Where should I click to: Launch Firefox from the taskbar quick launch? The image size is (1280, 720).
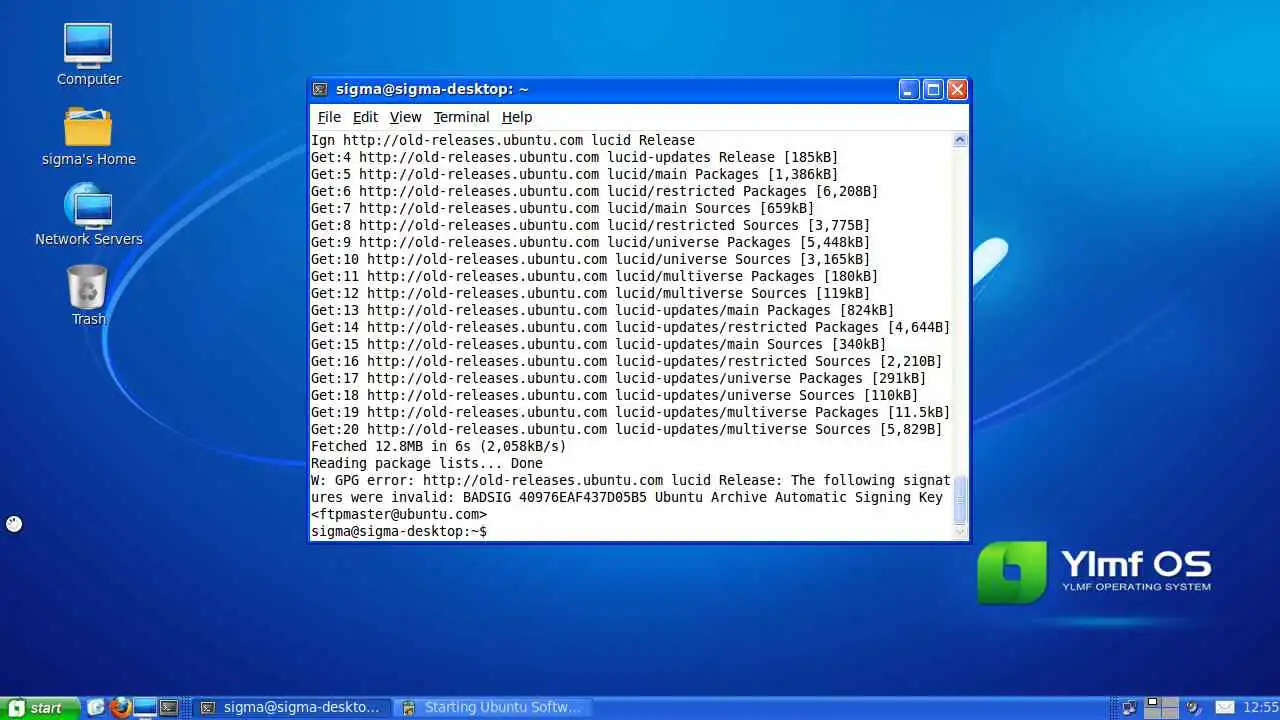121,707
